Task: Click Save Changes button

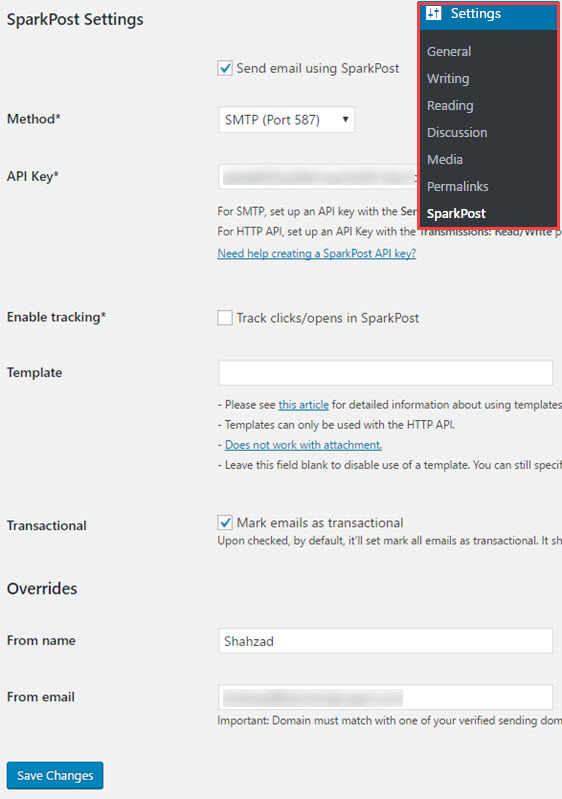Action: (x=55, y=776)
